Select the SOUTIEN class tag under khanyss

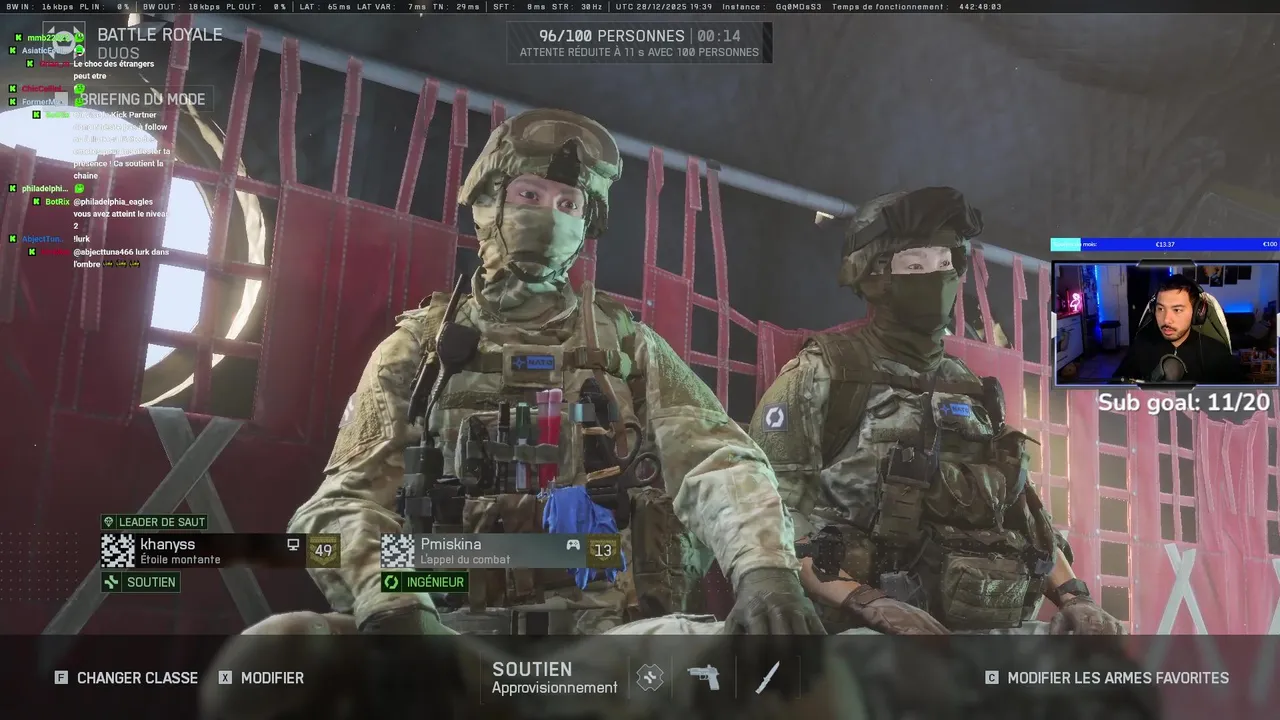[x=141, y=582]
